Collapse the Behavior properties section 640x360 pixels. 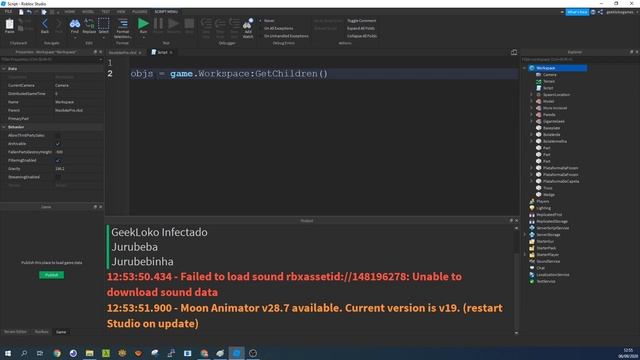tap(4, 127)
